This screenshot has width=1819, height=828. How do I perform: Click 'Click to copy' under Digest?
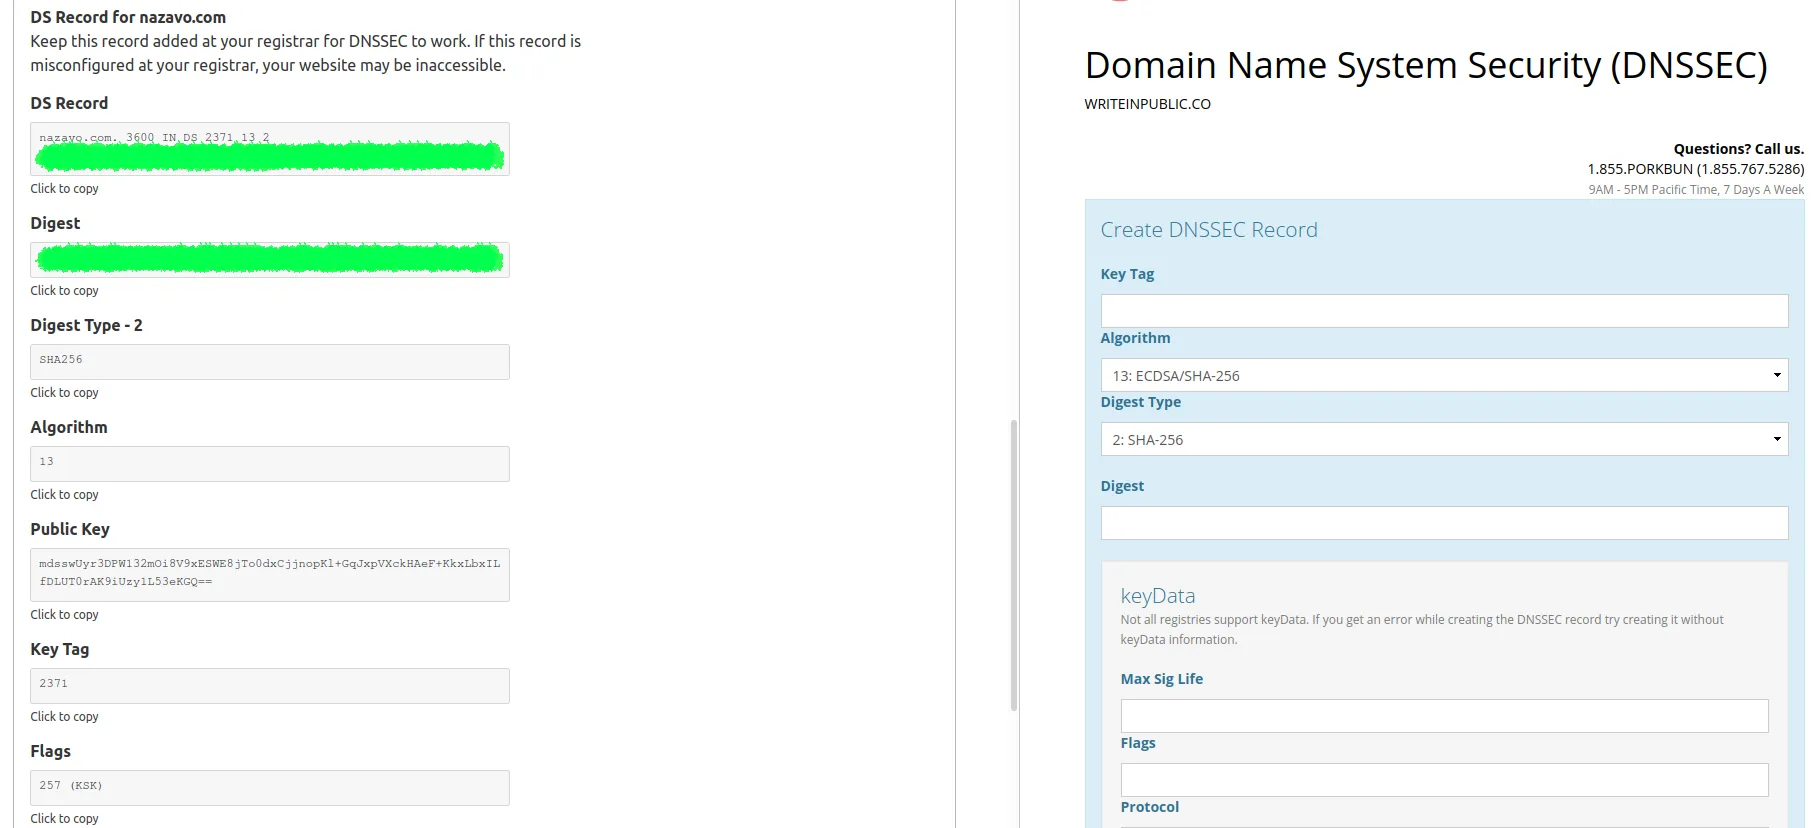(64, 291)
